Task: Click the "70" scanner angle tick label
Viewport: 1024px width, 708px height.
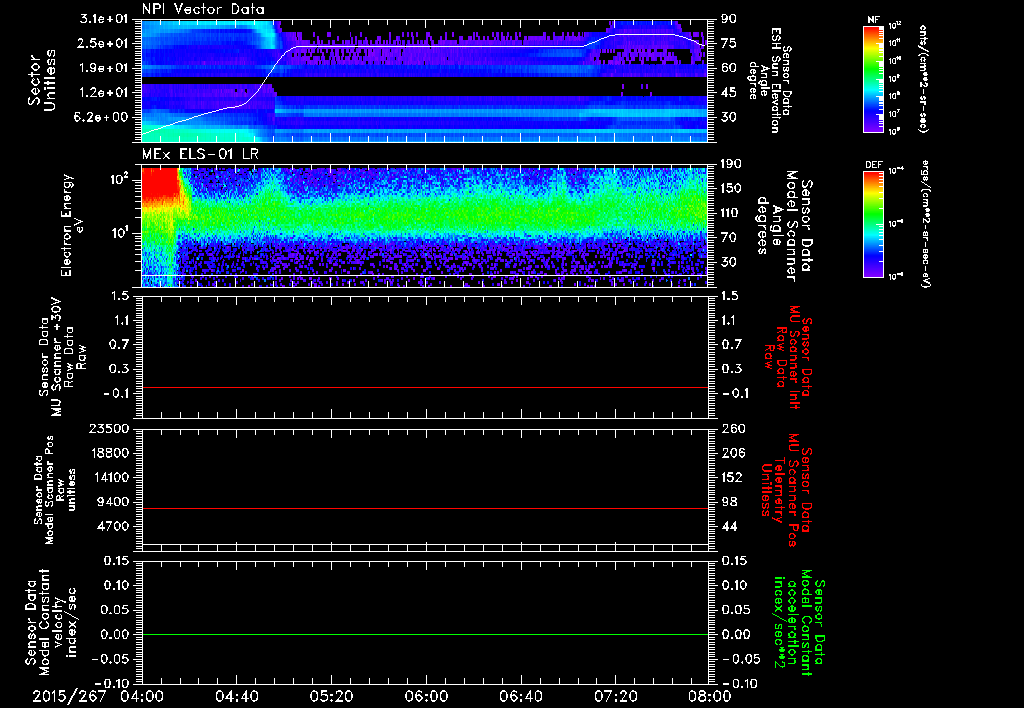Action: point(728,238)
